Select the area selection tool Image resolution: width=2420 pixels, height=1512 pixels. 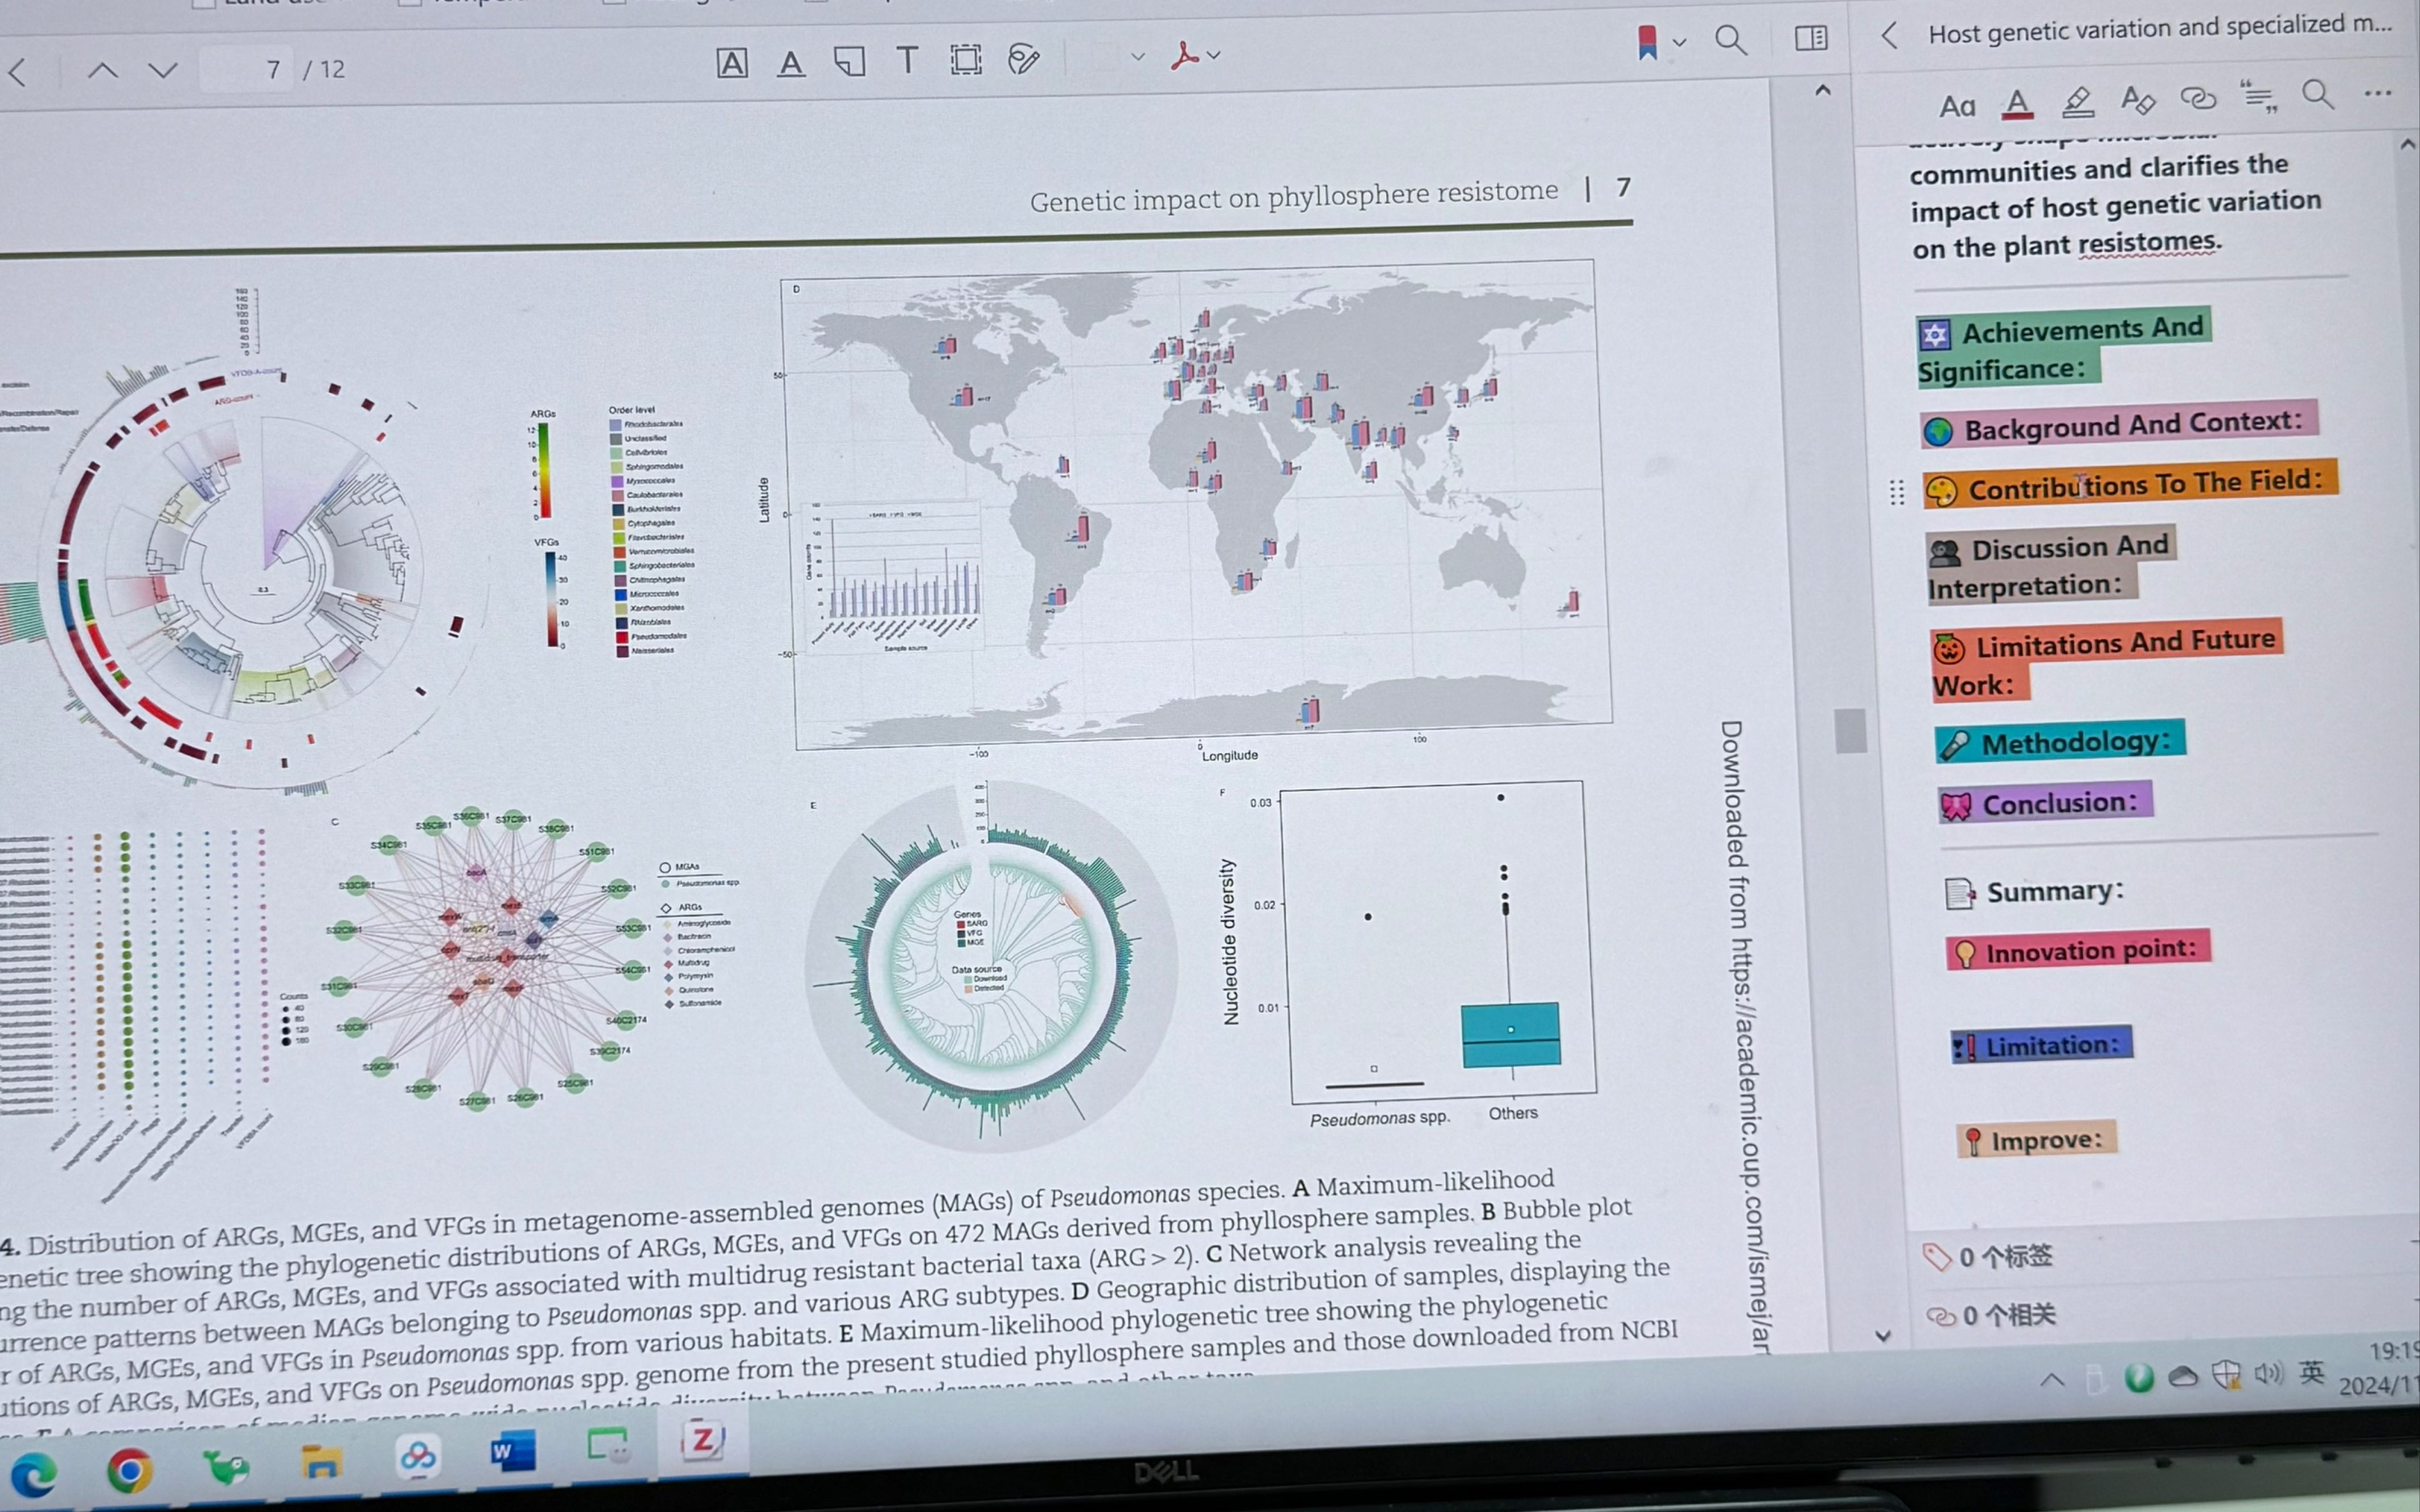click(x=966, y=59)
